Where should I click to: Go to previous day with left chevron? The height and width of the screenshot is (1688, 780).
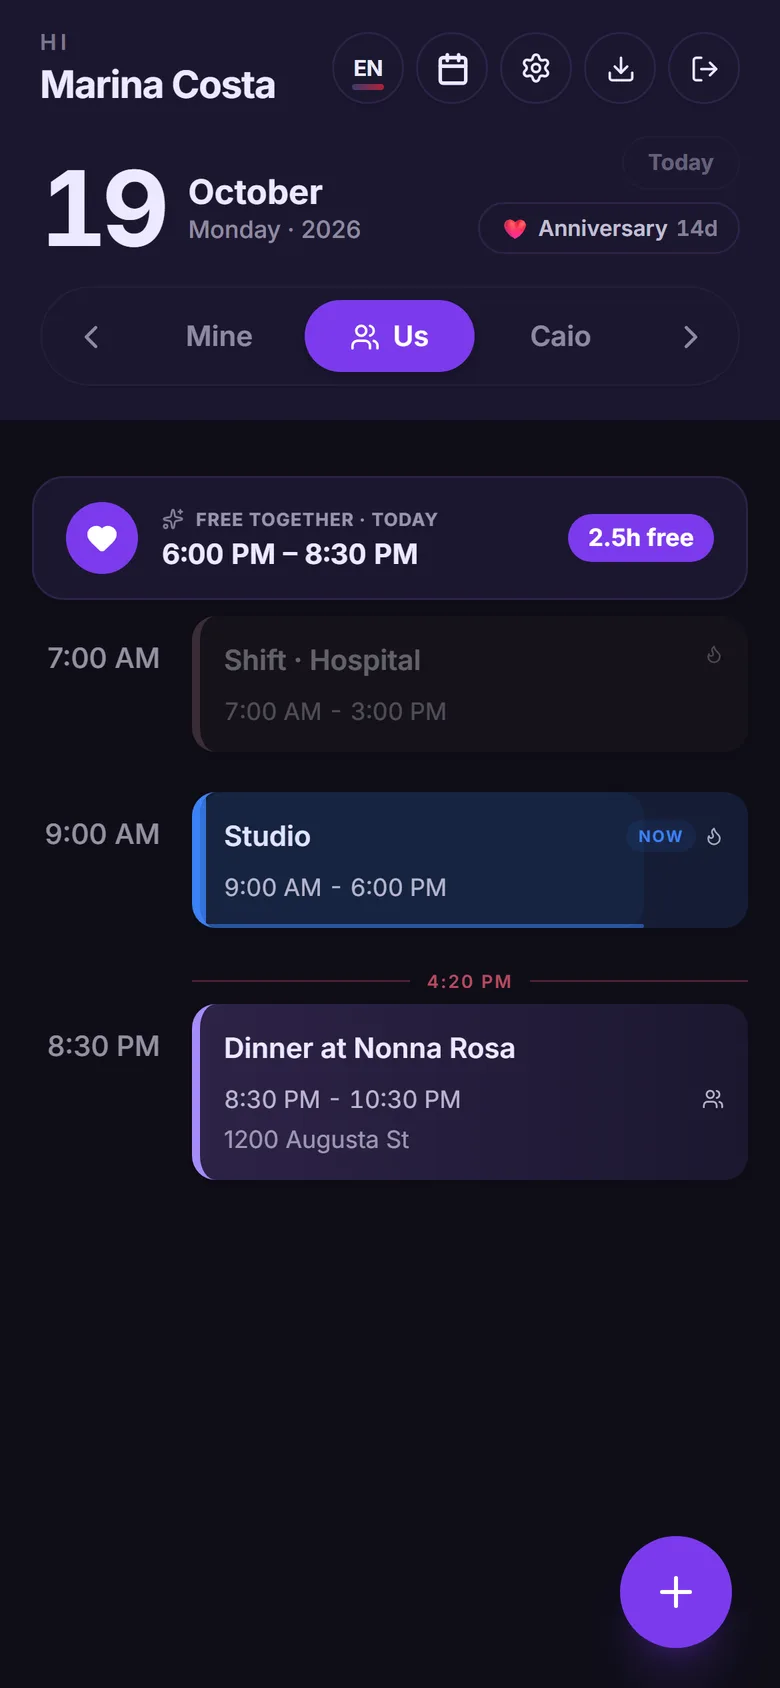point(92,337)
